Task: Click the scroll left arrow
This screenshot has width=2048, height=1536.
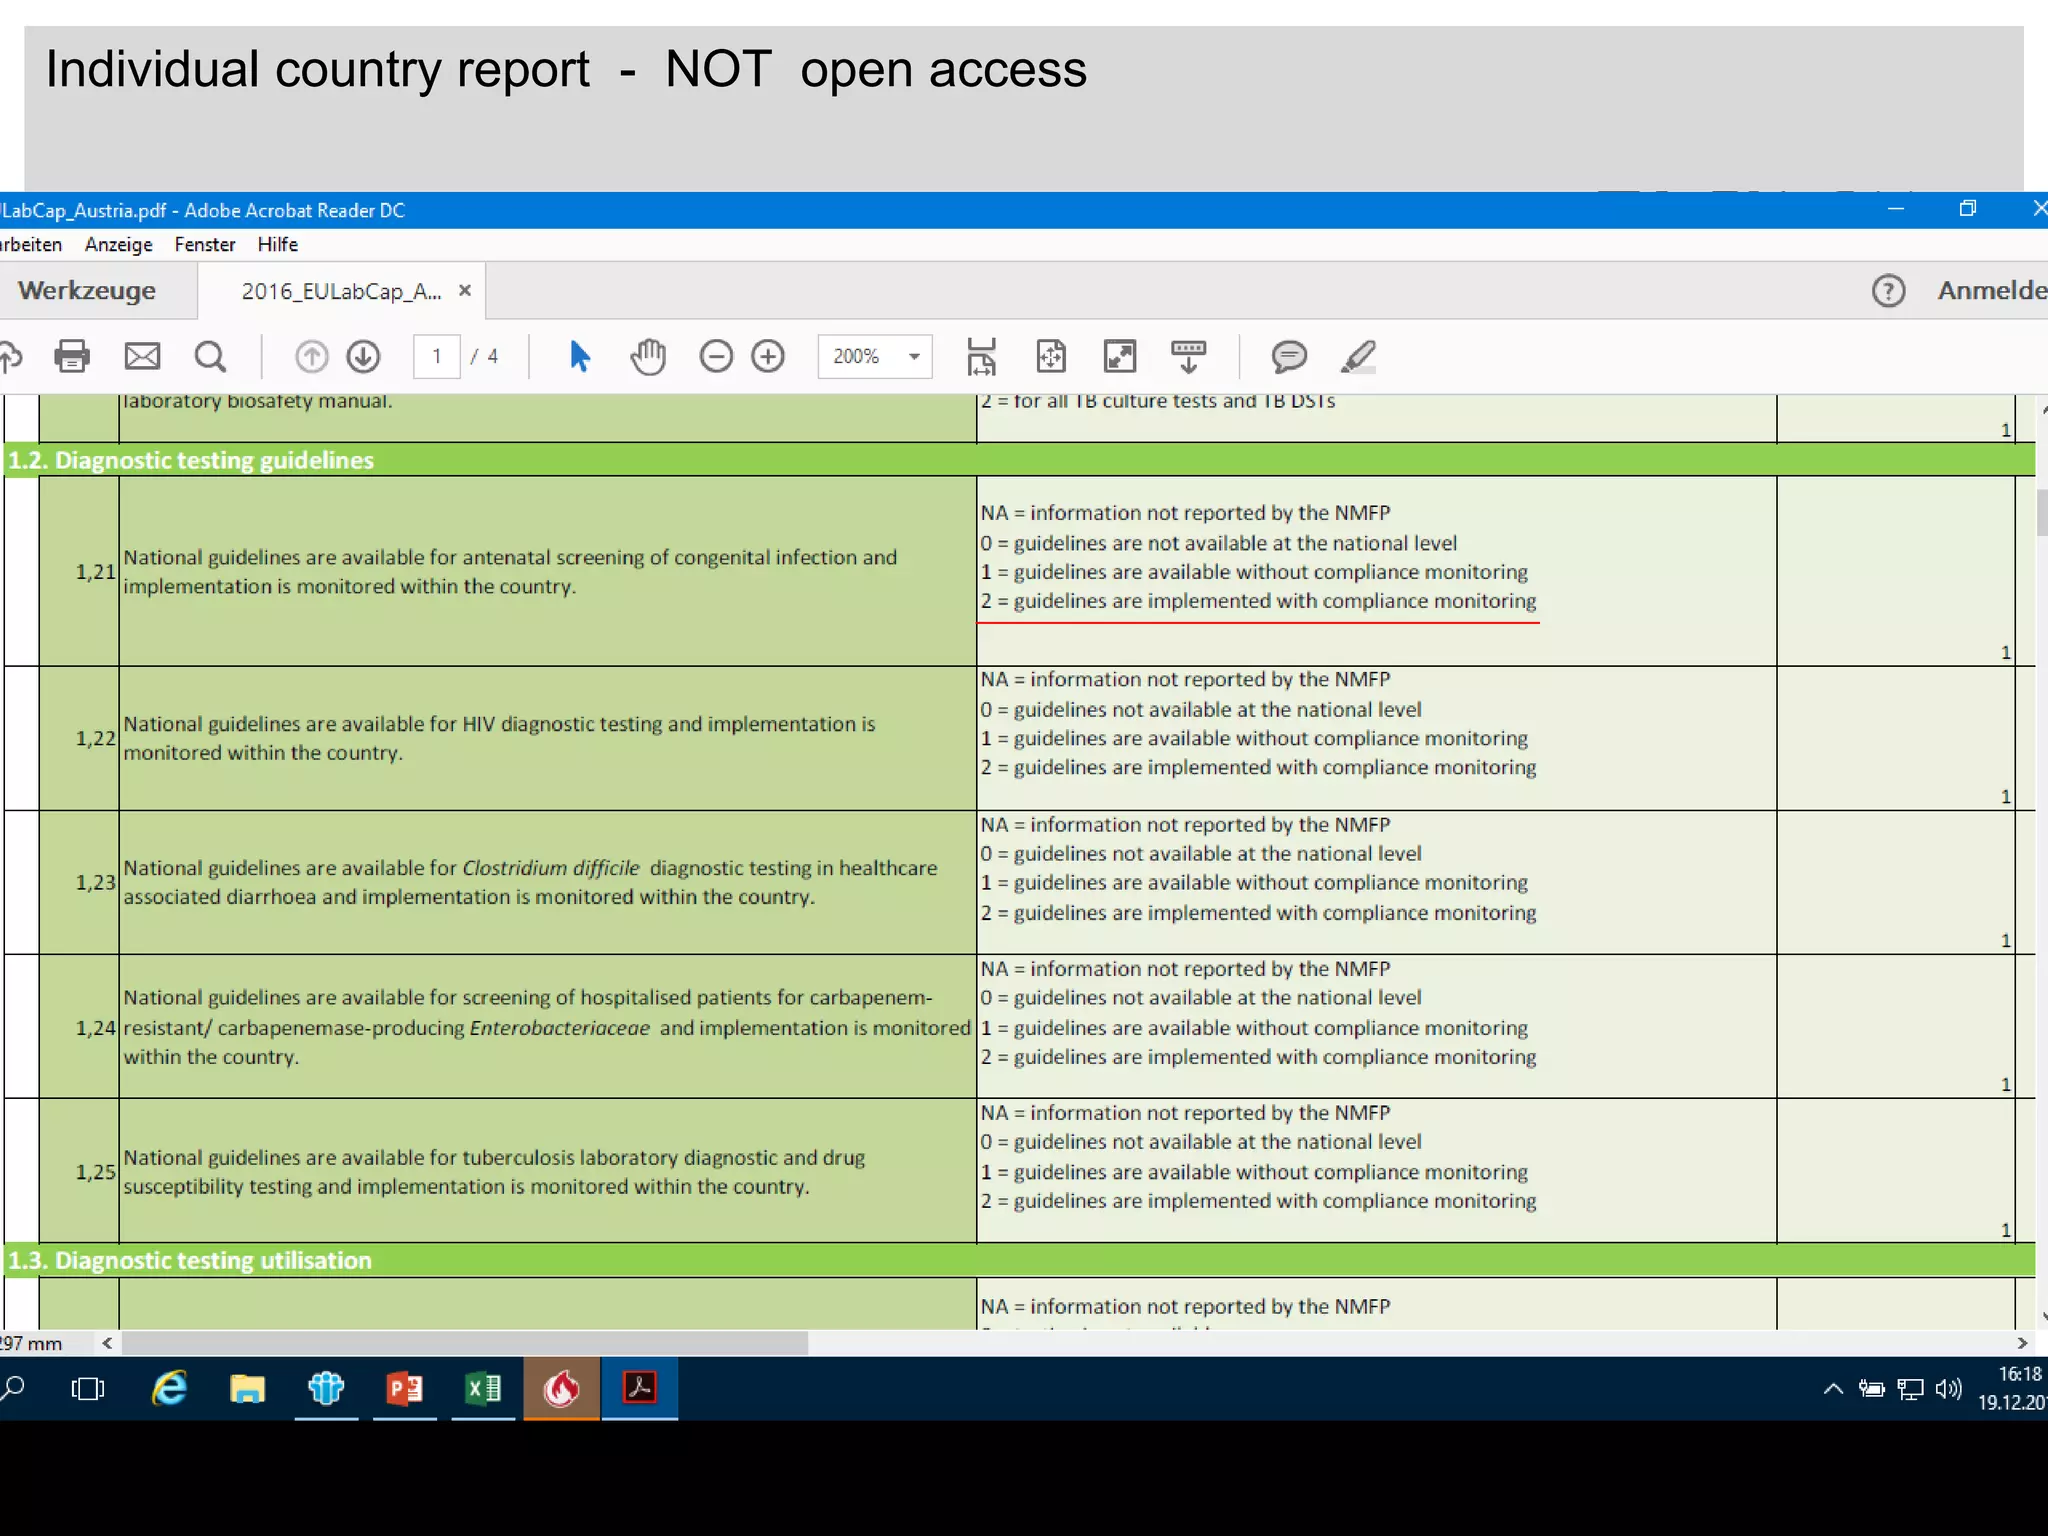Action: (x=107, y=1343)
